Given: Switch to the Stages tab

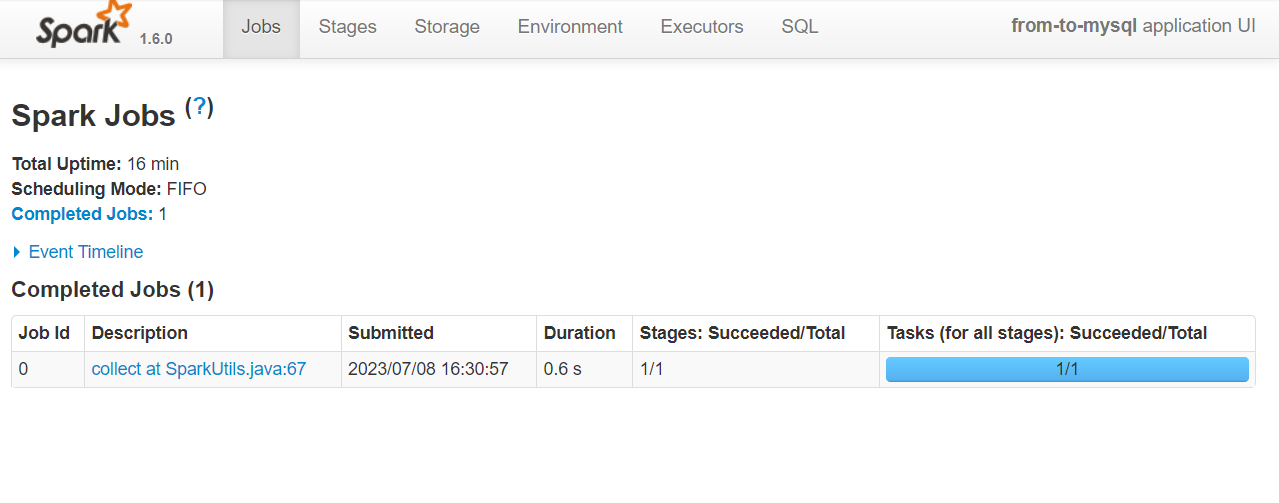Looking at the screenshot, I should click(x=347, y=28).
